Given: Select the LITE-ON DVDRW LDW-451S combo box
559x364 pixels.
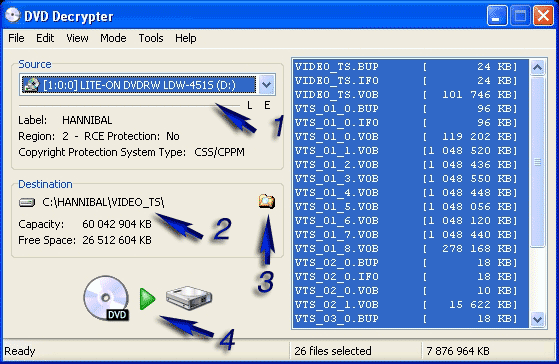Looking at the screenshot, I should click(147, 85).
